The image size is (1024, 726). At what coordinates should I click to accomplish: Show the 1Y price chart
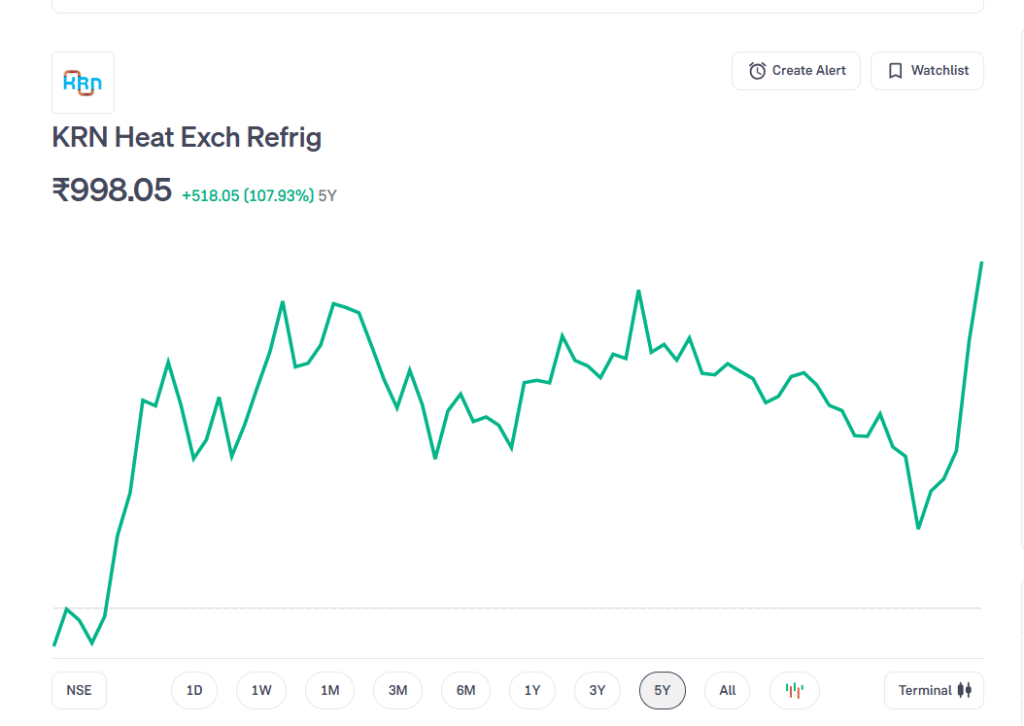click(532, 690)
